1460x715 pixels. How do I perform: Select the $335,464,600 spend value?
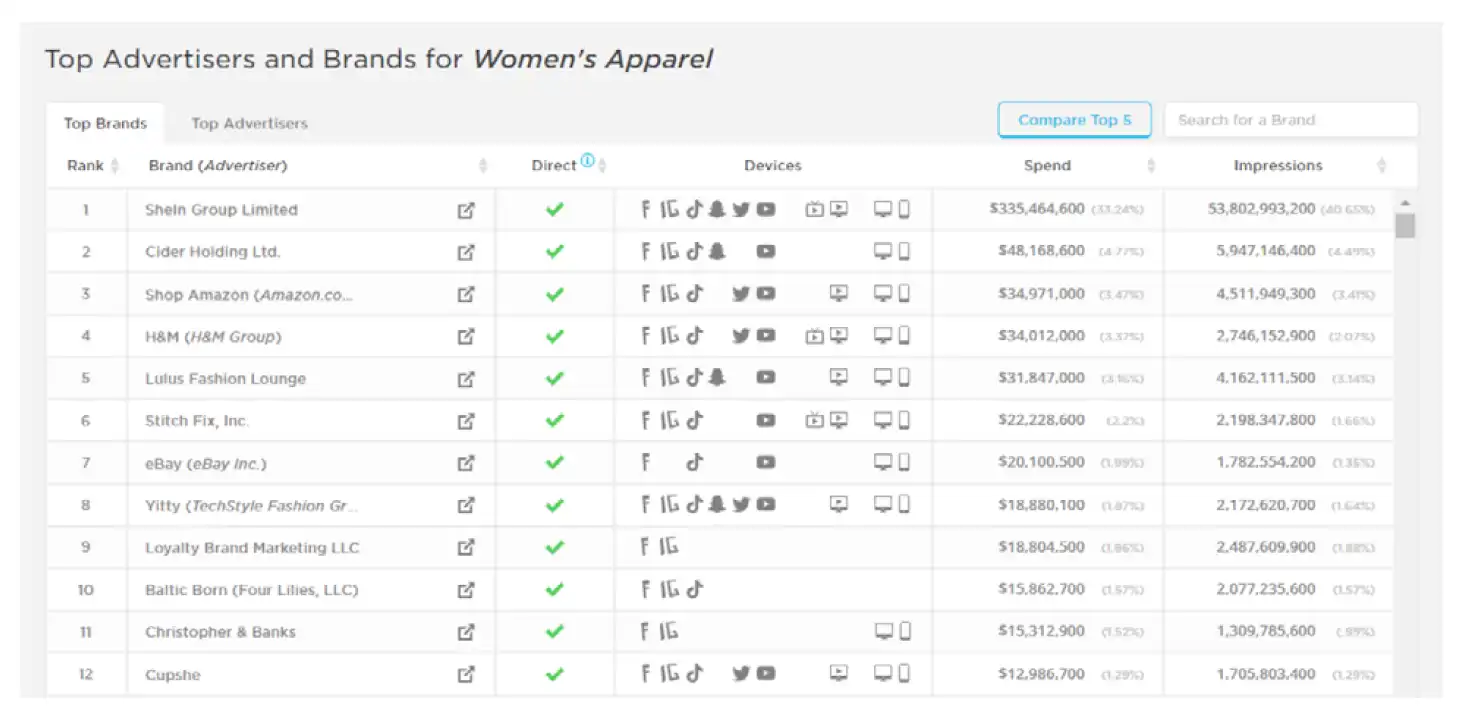point(1037,209)
